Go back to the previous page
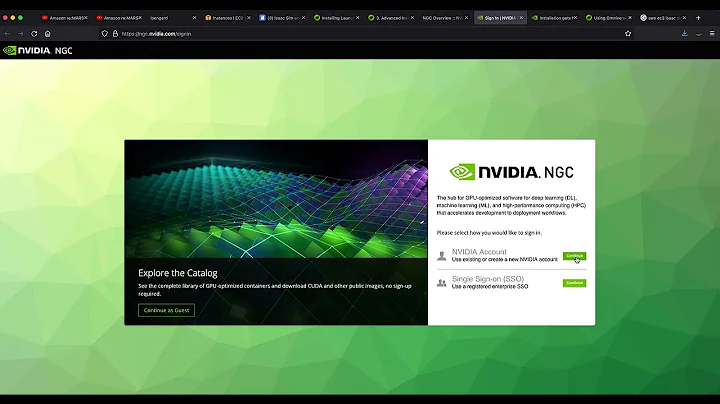This screenshot has height=404, width=720. pos(7,34)
